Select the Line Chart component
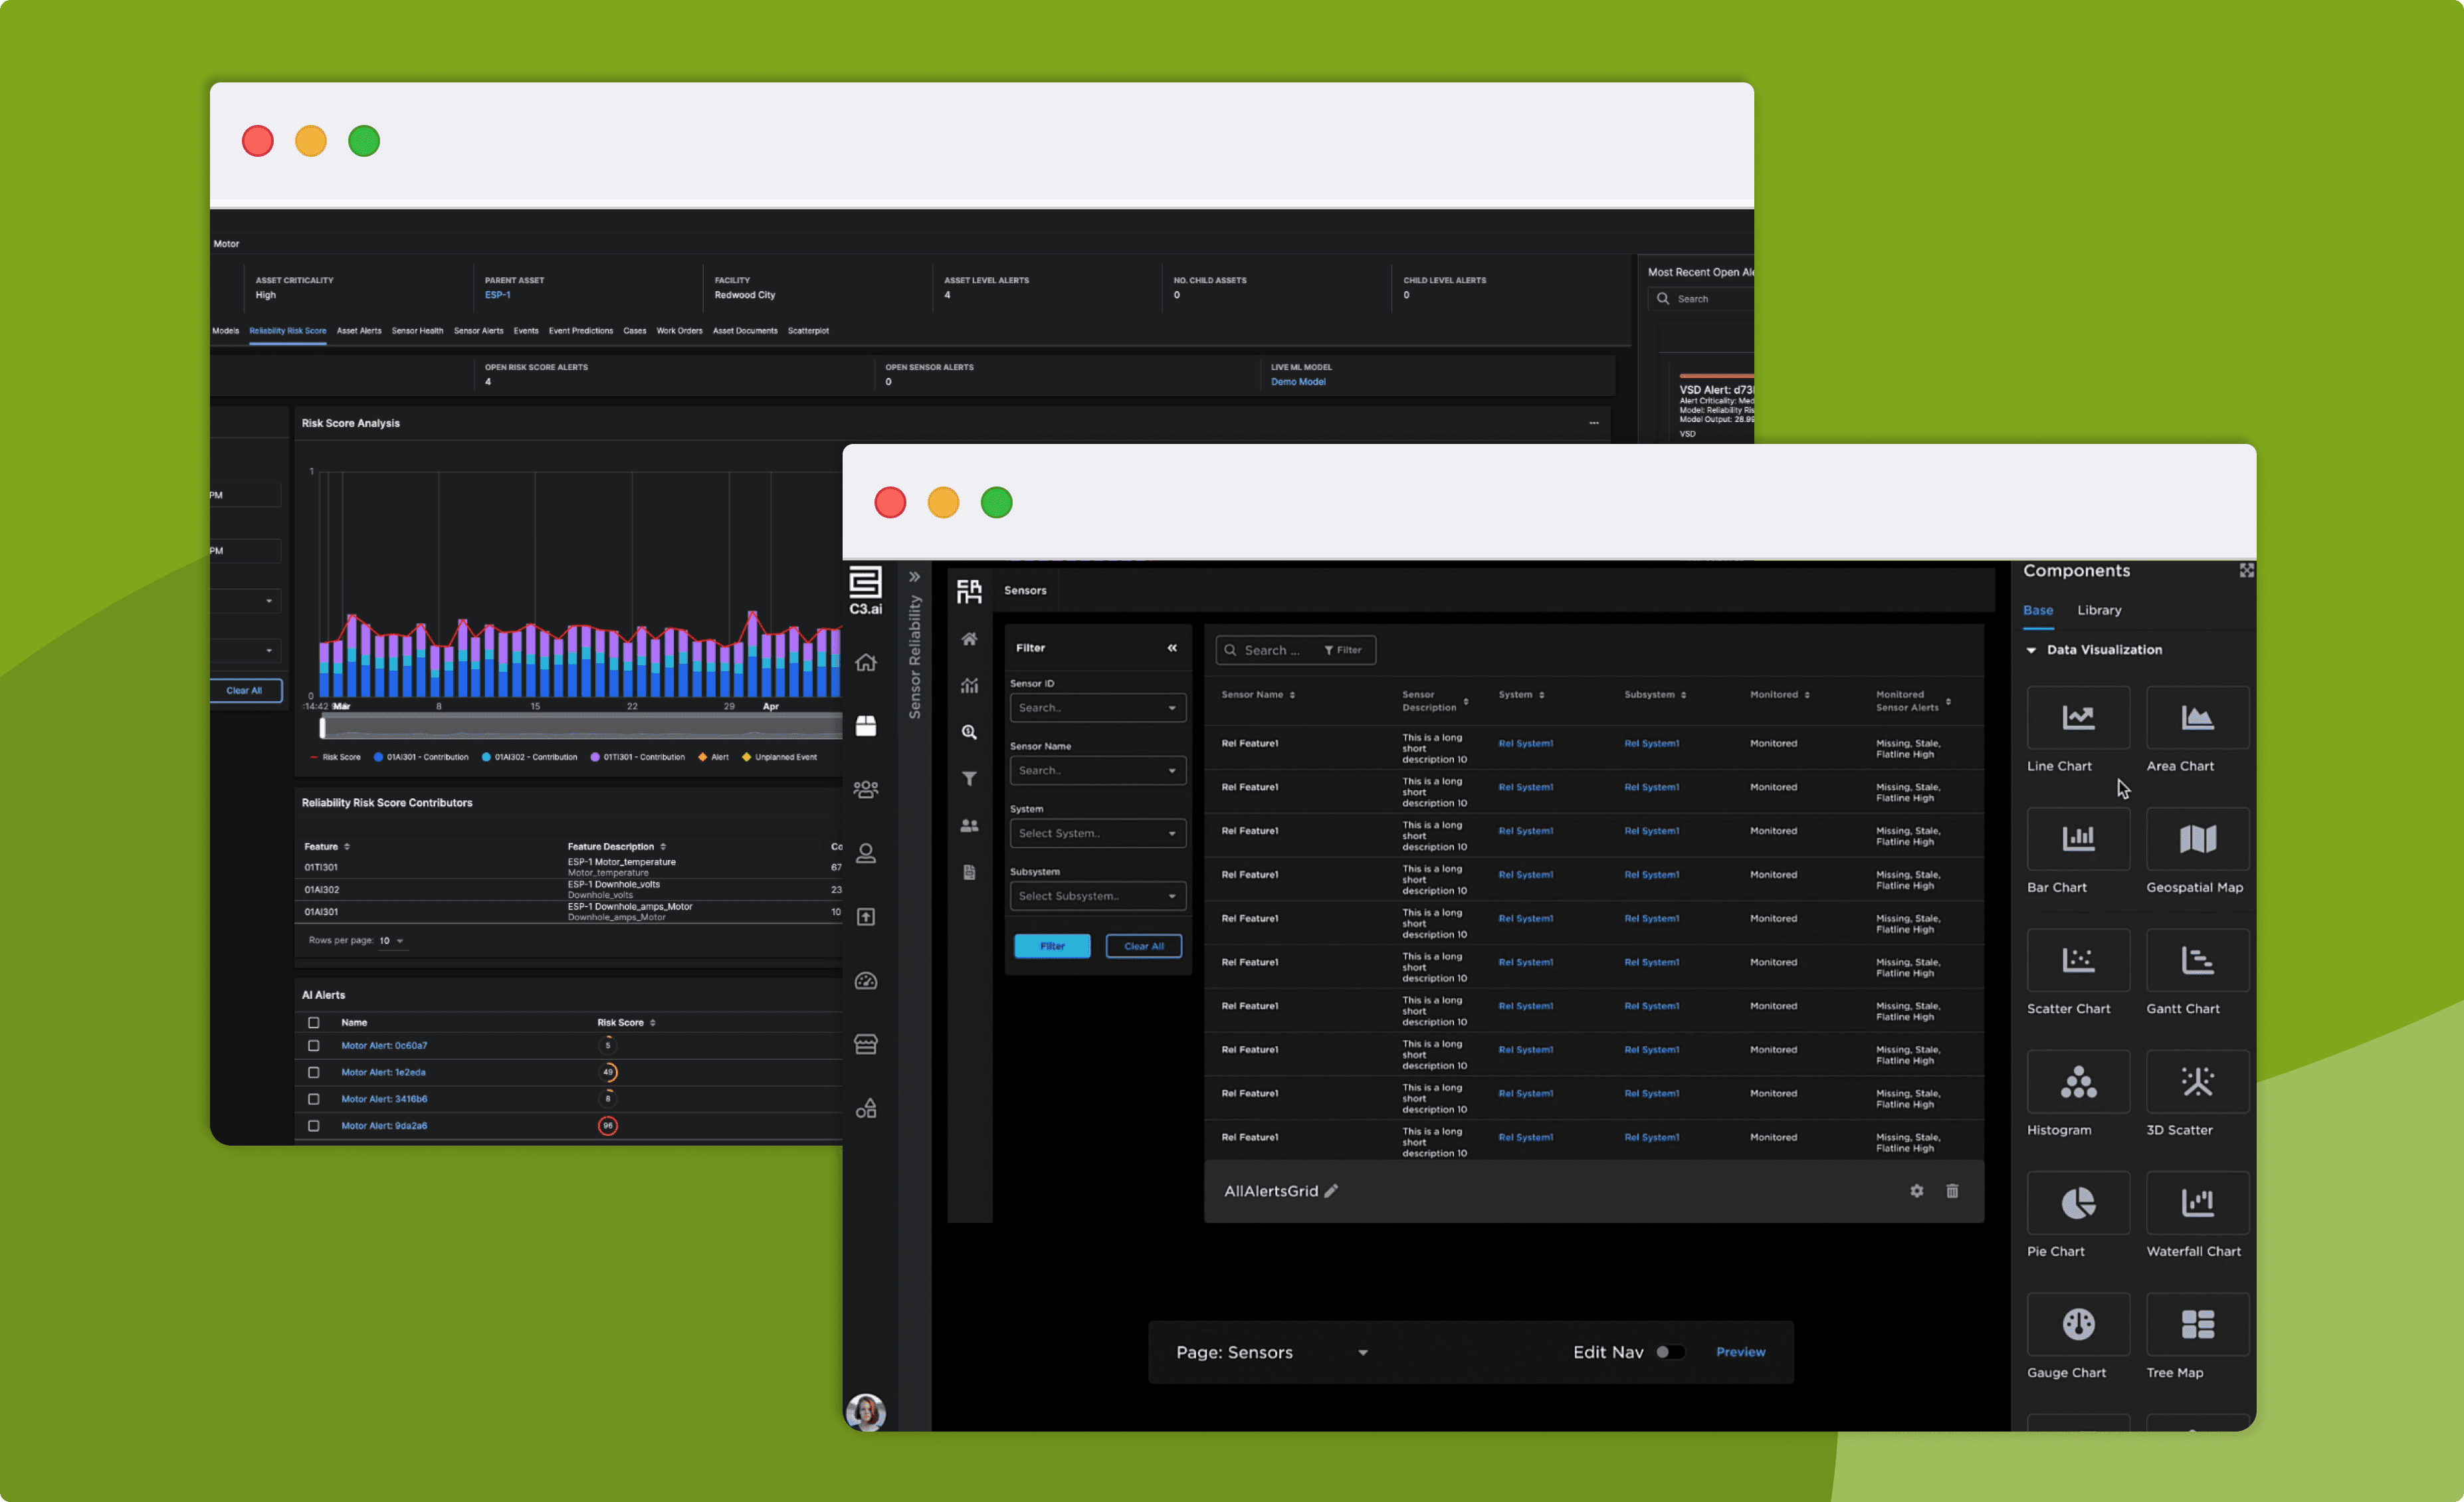Viewport: 2464px width, 1502px height. pyautogui.click(x=2078, y=717)
